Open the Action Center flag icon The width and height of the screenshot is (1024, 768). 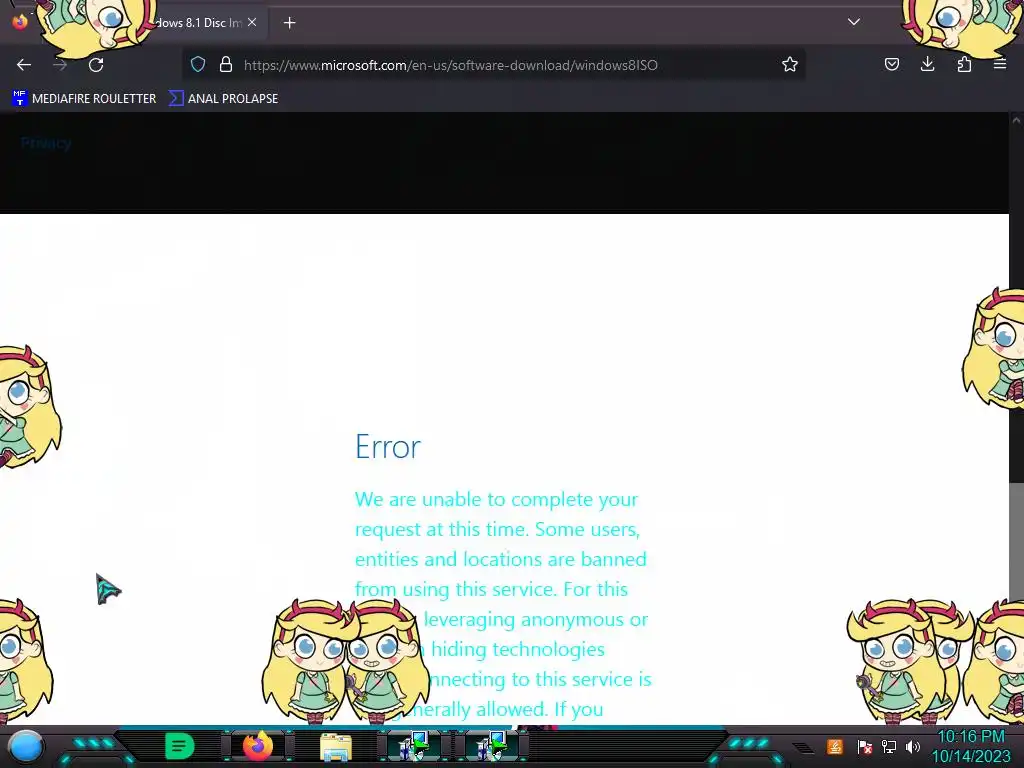[x=865, y=746]
